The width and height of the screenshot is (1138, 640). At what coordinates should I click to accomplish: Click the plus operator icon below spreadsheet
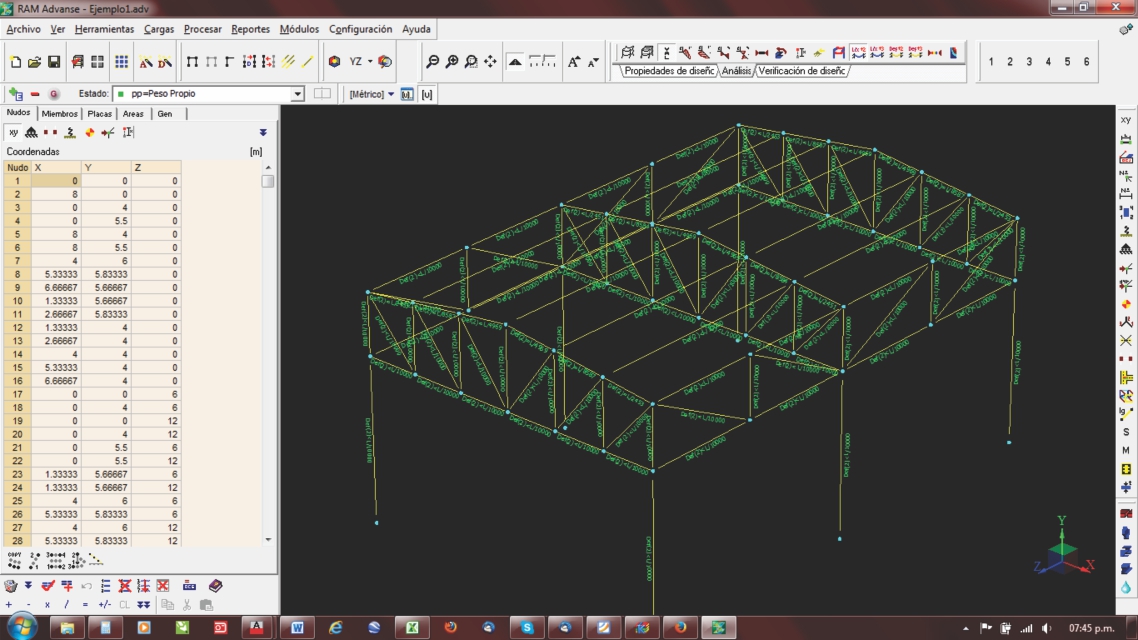[9, 605]
